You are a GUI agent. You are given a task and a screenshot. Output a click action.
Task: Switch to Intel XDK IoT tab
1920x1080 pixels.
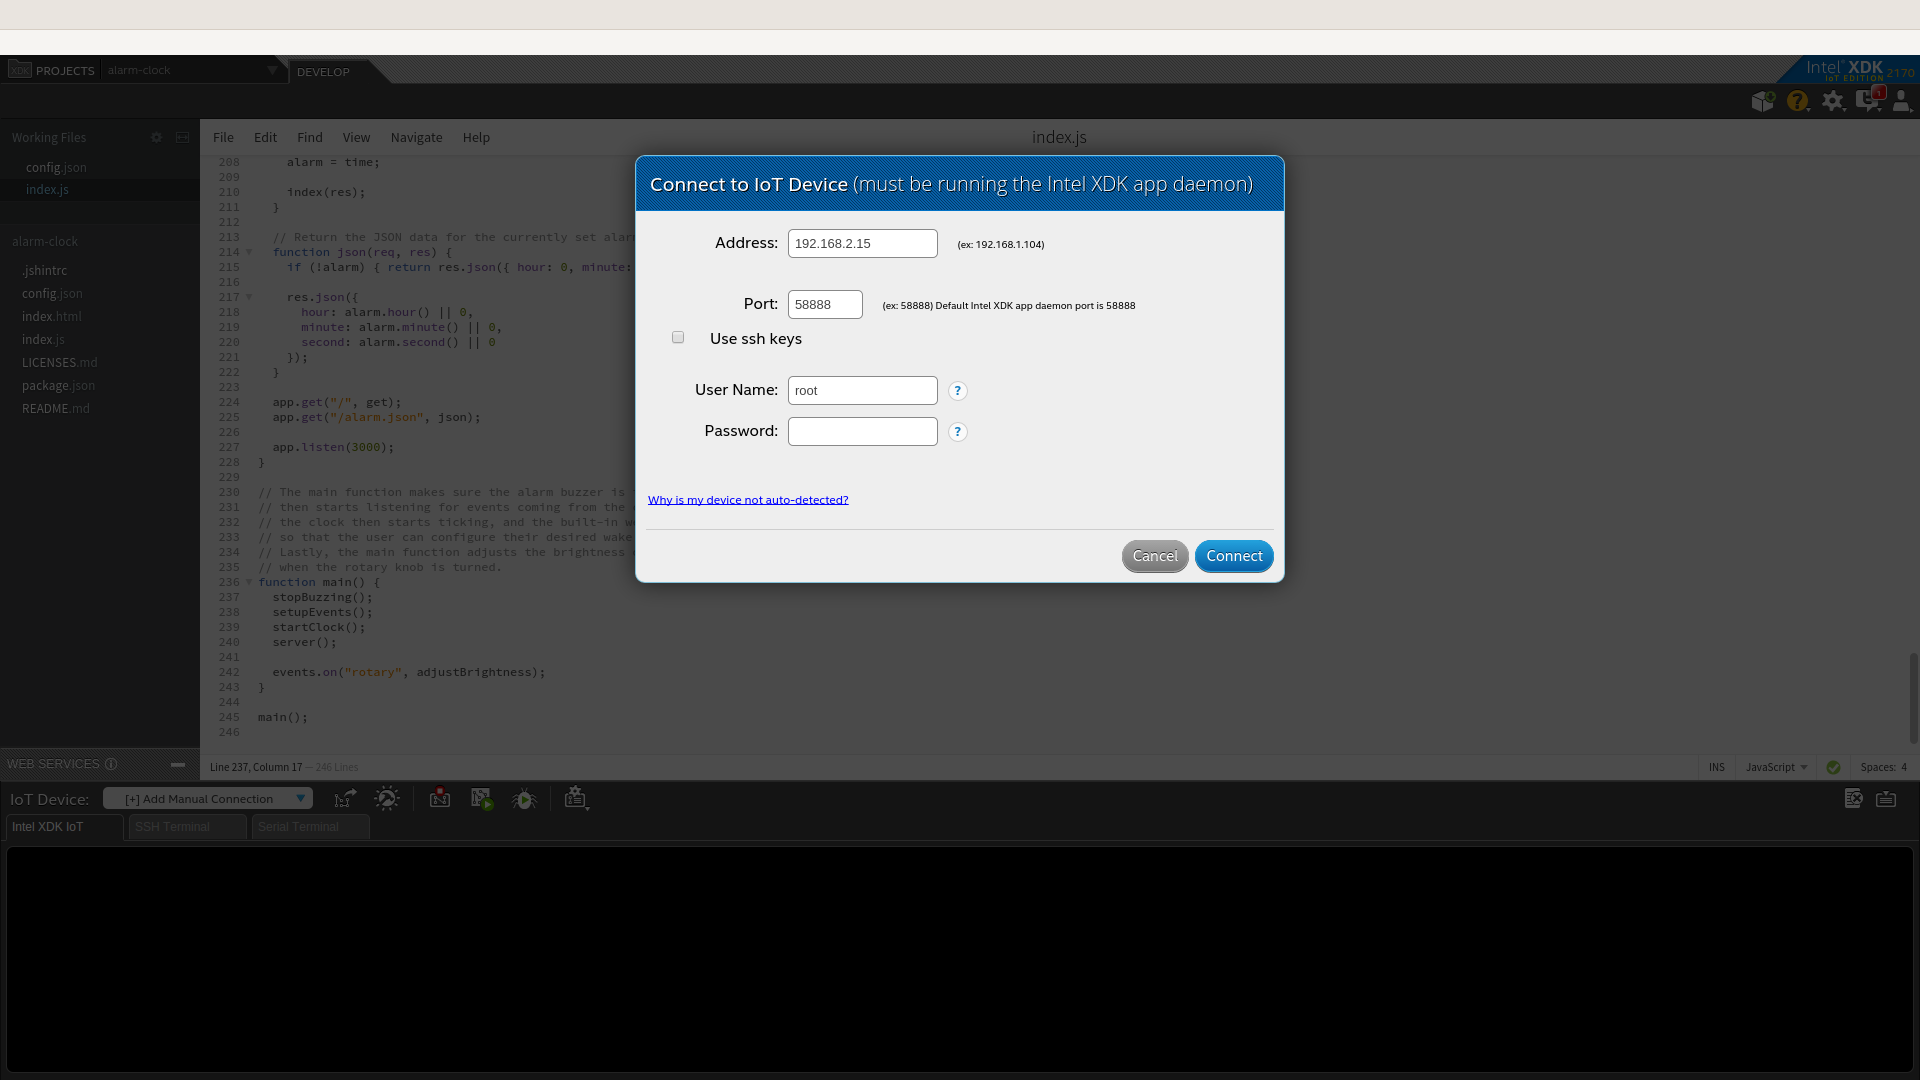click(65, 827)
